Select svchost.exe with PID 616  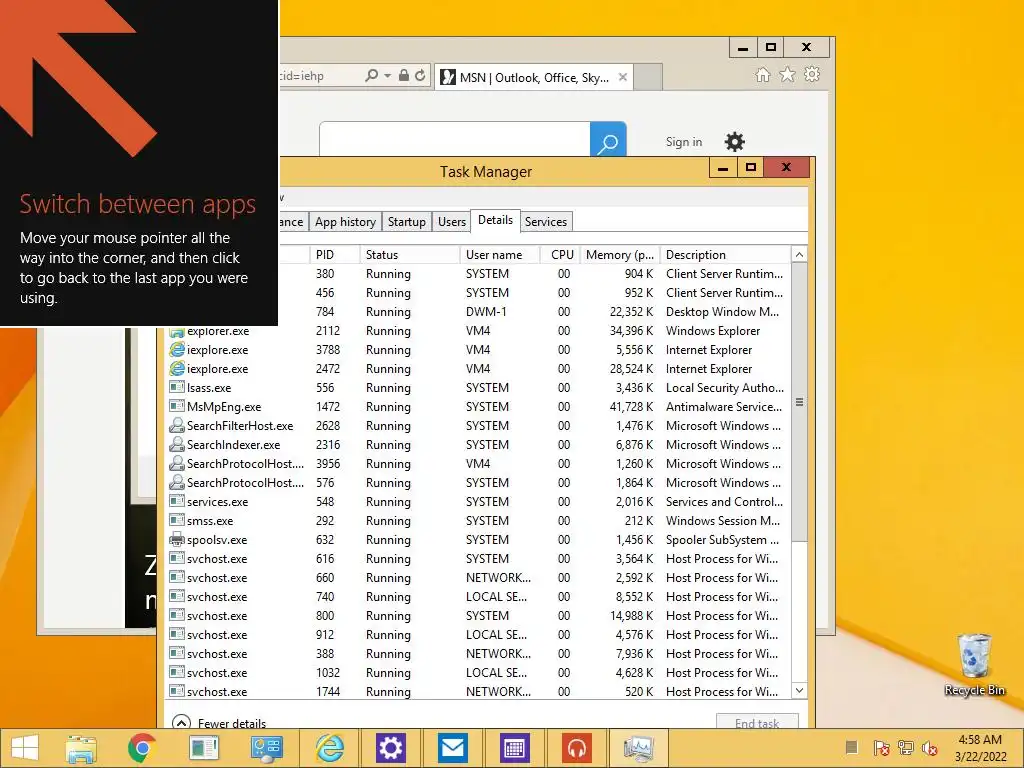click(478, 558)
